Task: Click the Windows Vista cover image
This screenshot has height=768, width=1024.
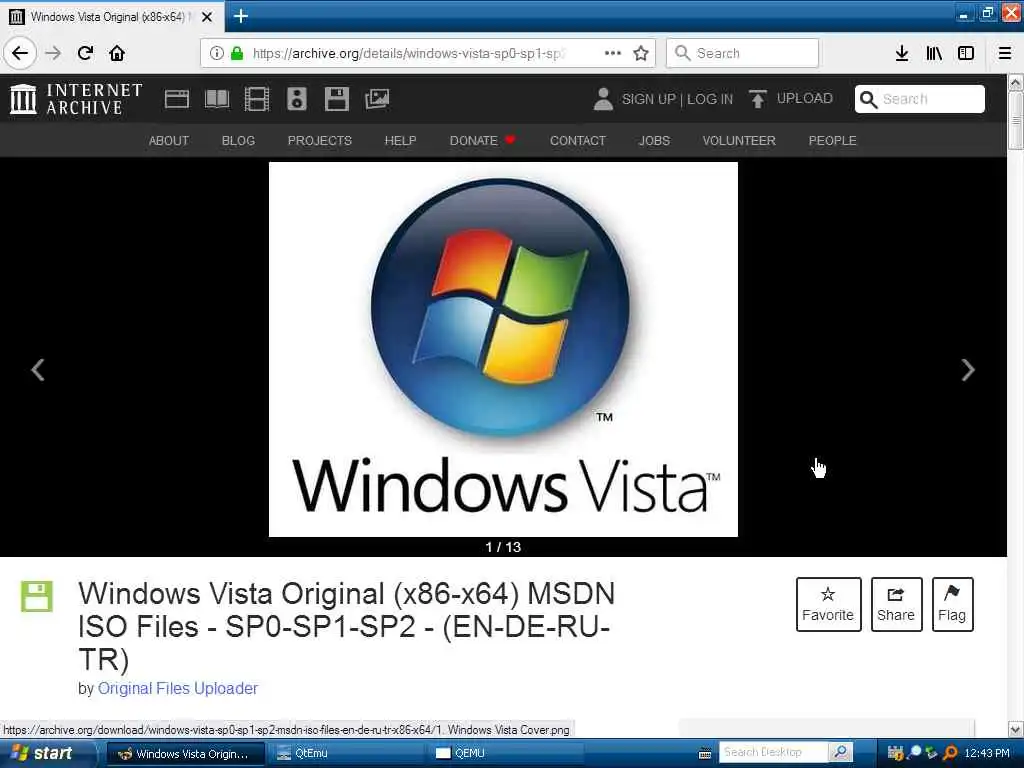Action: pyautogui.click(x=503, y=349)
